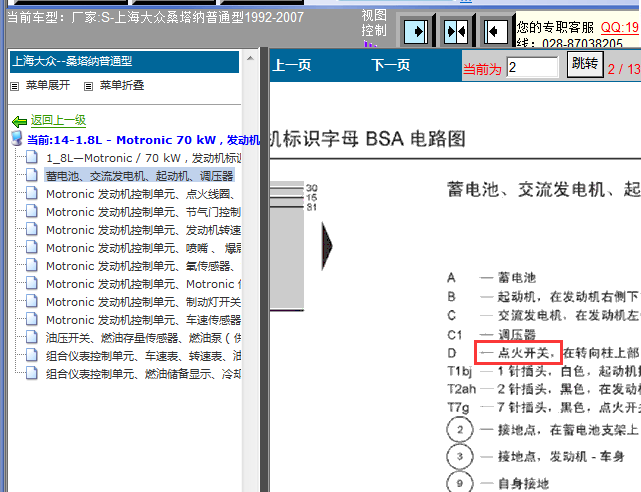Select 蓄电池、交流发电机、起动机、调压器 item
Image resolution: width=641 pixels, height=492 pixels.
[x=139, y=176]
